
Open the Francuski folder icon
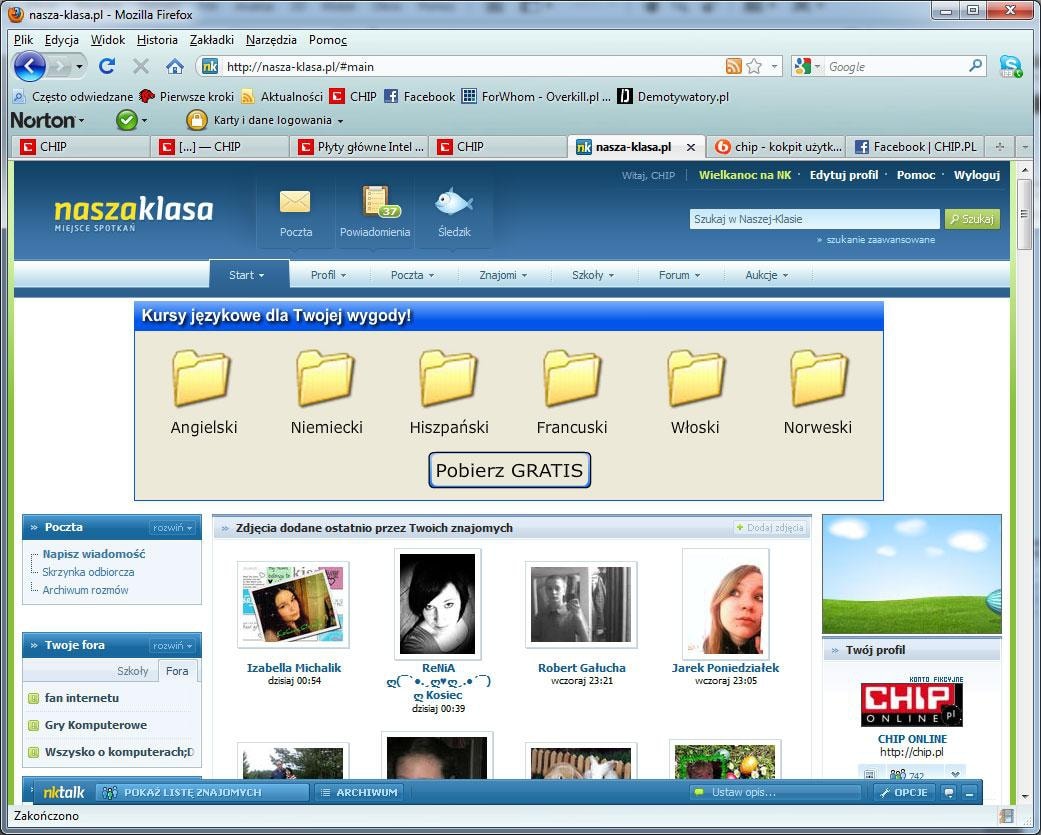pyautogui.click(x=572, y=378)
